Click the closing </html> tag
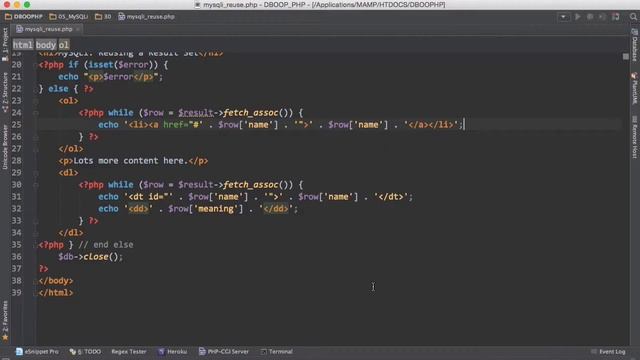 point(56,292)
